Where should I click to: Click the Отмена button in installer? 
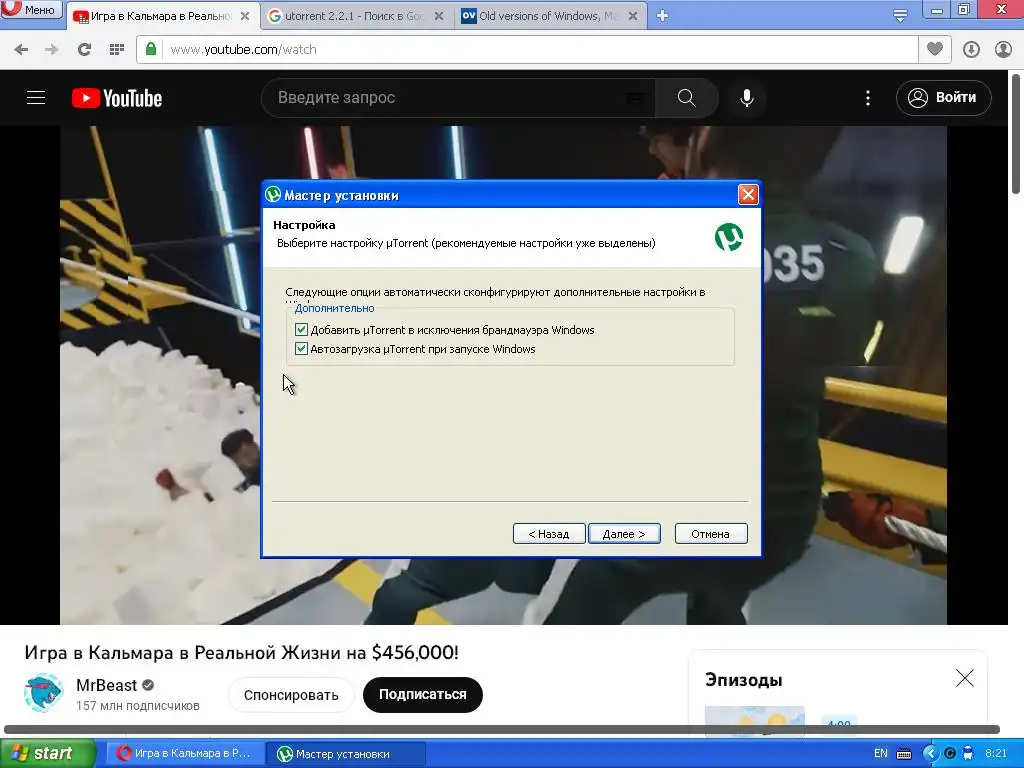[x=711, y=534]
